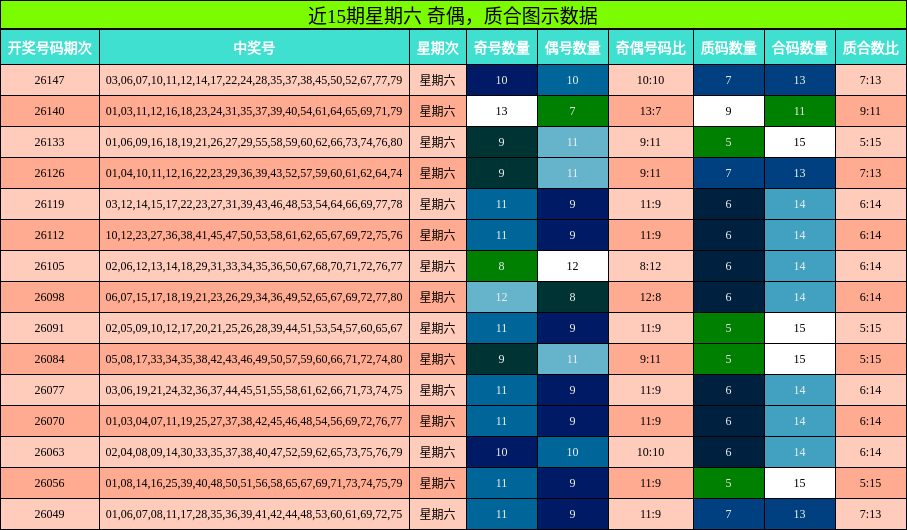Select draw number 26070
This screenshot has width=907, height=530.
(50, 421)
